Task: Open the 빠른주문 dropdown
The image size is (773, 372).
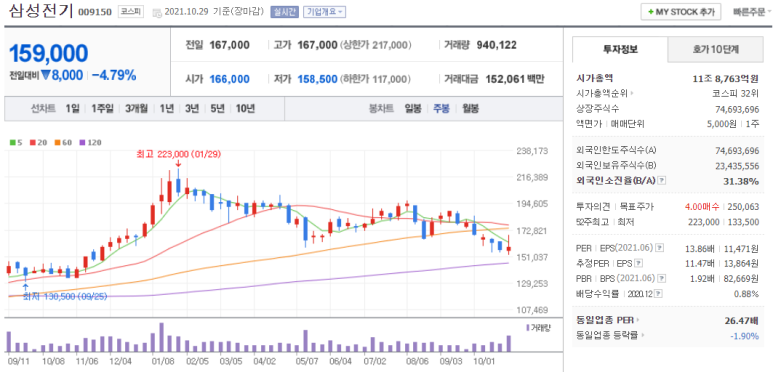Action: (752, 12)
